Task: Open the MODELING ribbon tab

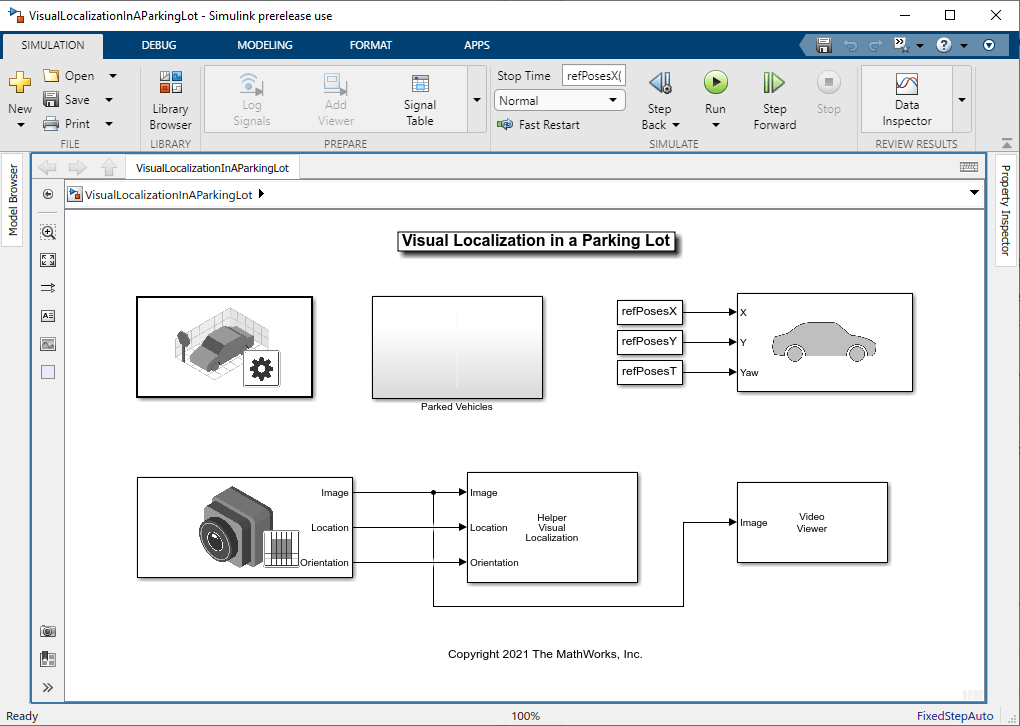Action: pos(265,45)
